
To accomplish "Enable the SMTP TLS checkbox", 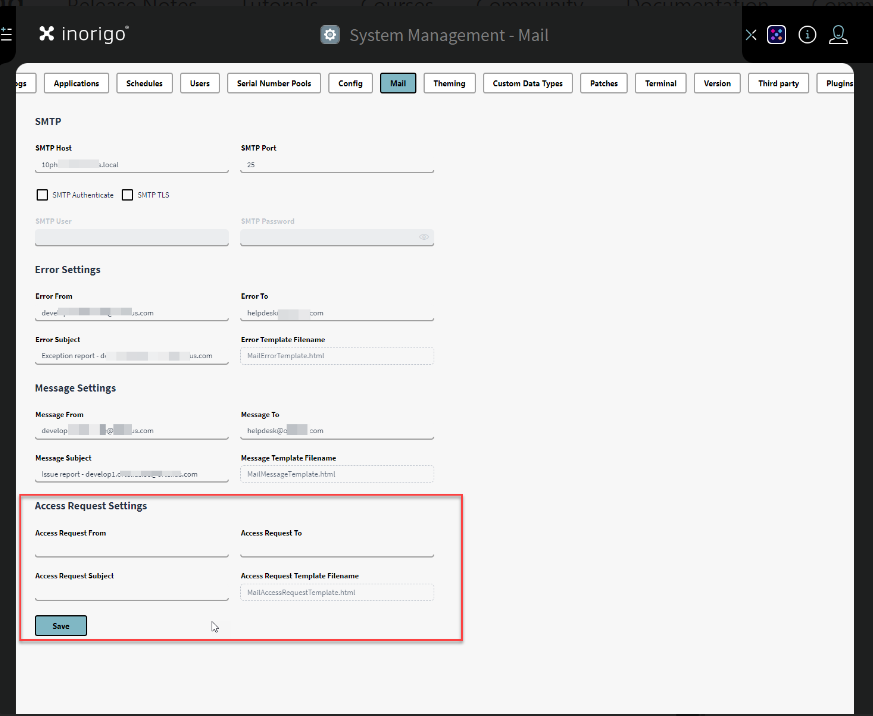I will point(128,195).
